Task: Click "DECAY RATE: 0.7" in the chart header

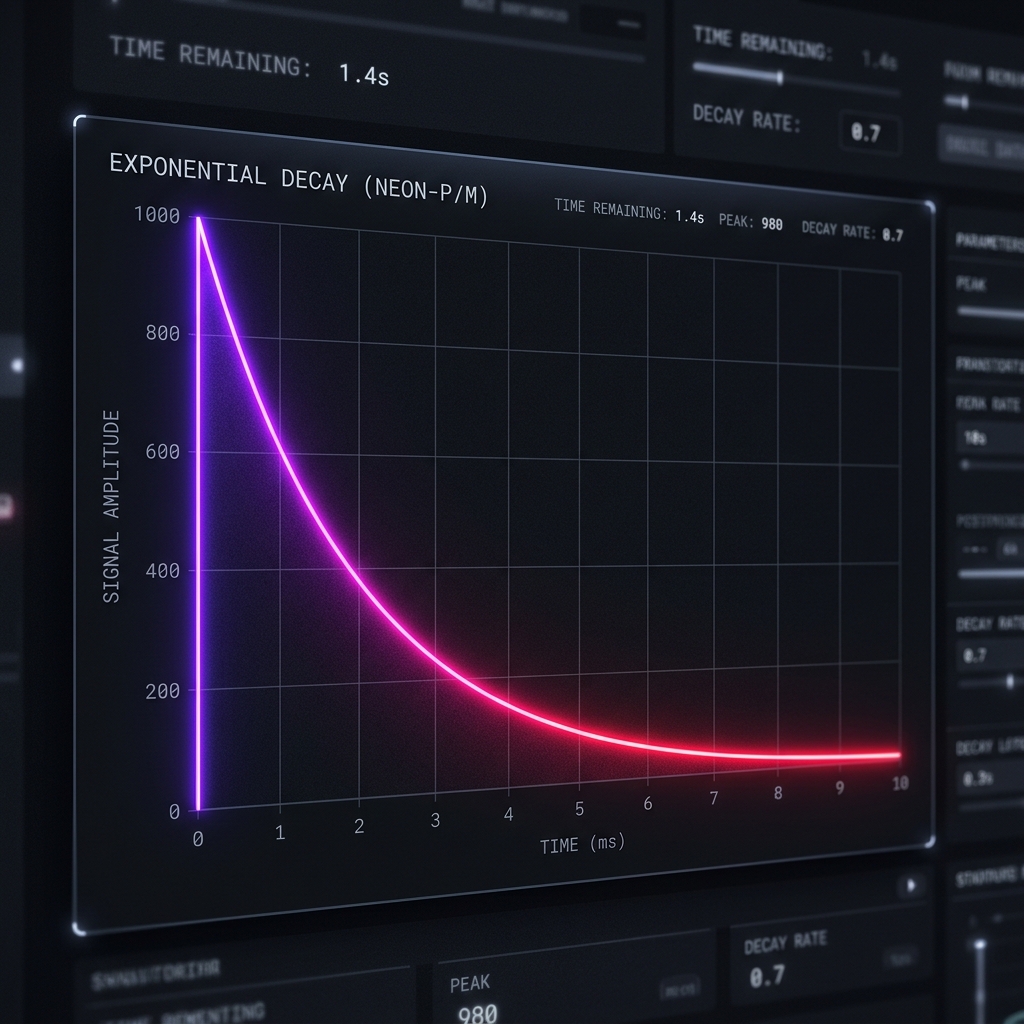Action: (852, 231)
